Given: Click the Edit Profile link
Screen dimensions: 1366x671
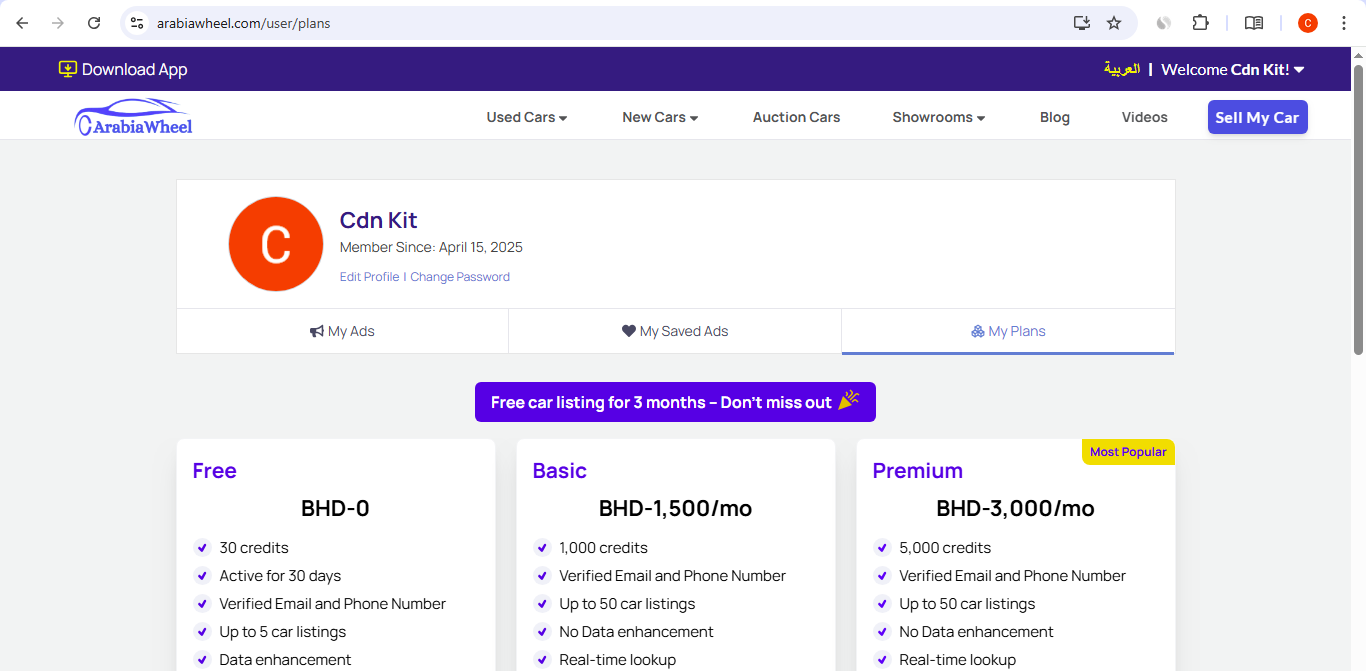Looking at the screenshot, I should pos(369,277).
